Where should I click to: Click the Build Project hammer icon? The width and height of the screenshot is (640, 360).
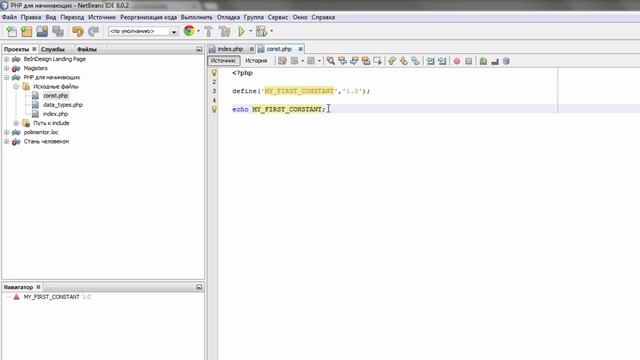(209, 31)
